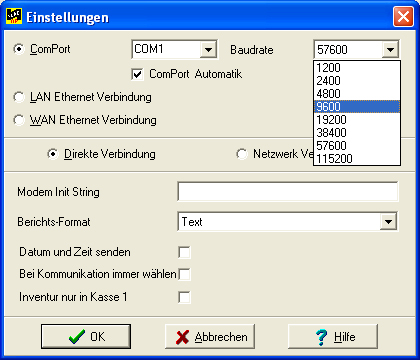420x360 pixels.
Task: Cancel with the Abbrechen button
Action: pyautogui.click(x=210, y=337)
